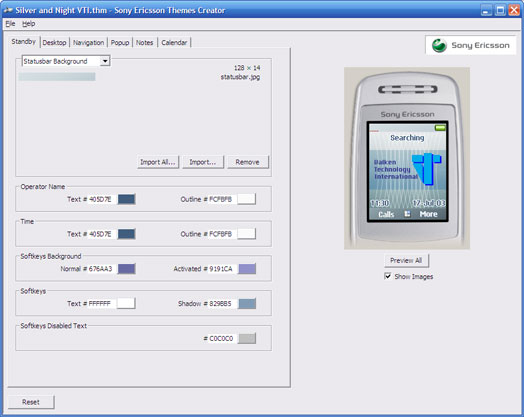Pick the Softkeys text color swatch
Viewport: 524px width, 417px height.
point(127,303)
